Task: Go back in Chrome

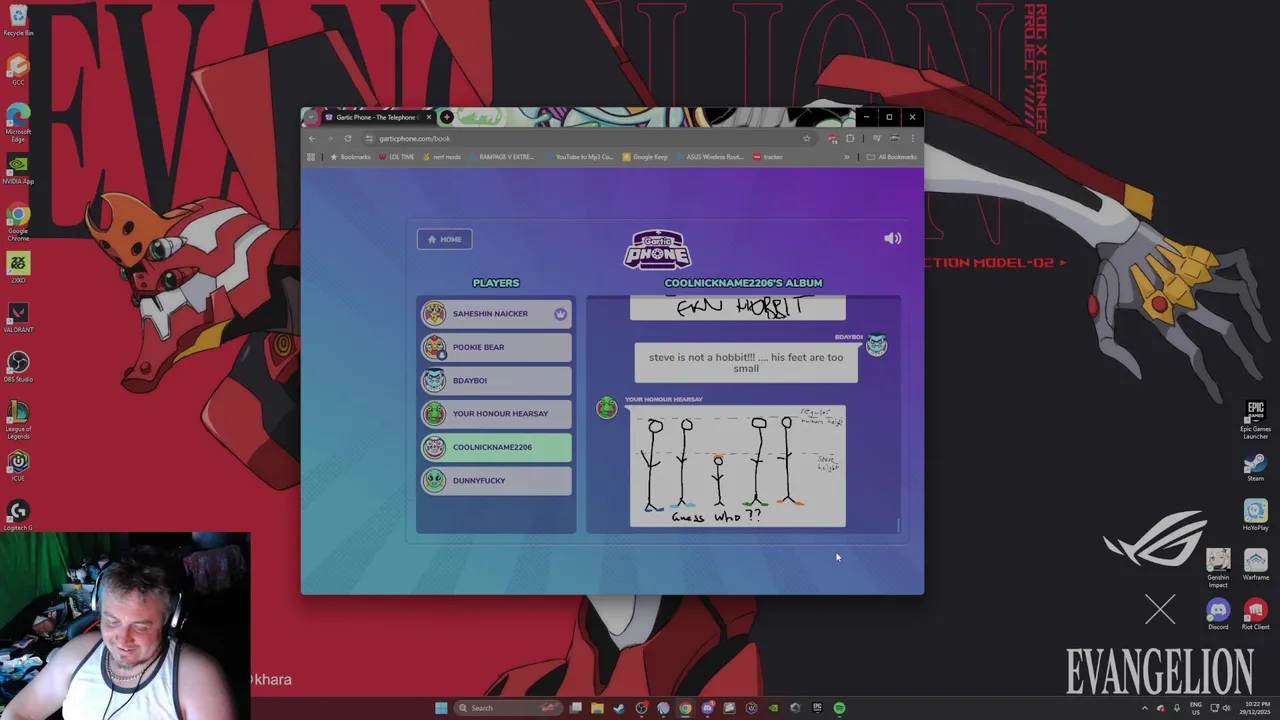Action: (311, 138)
